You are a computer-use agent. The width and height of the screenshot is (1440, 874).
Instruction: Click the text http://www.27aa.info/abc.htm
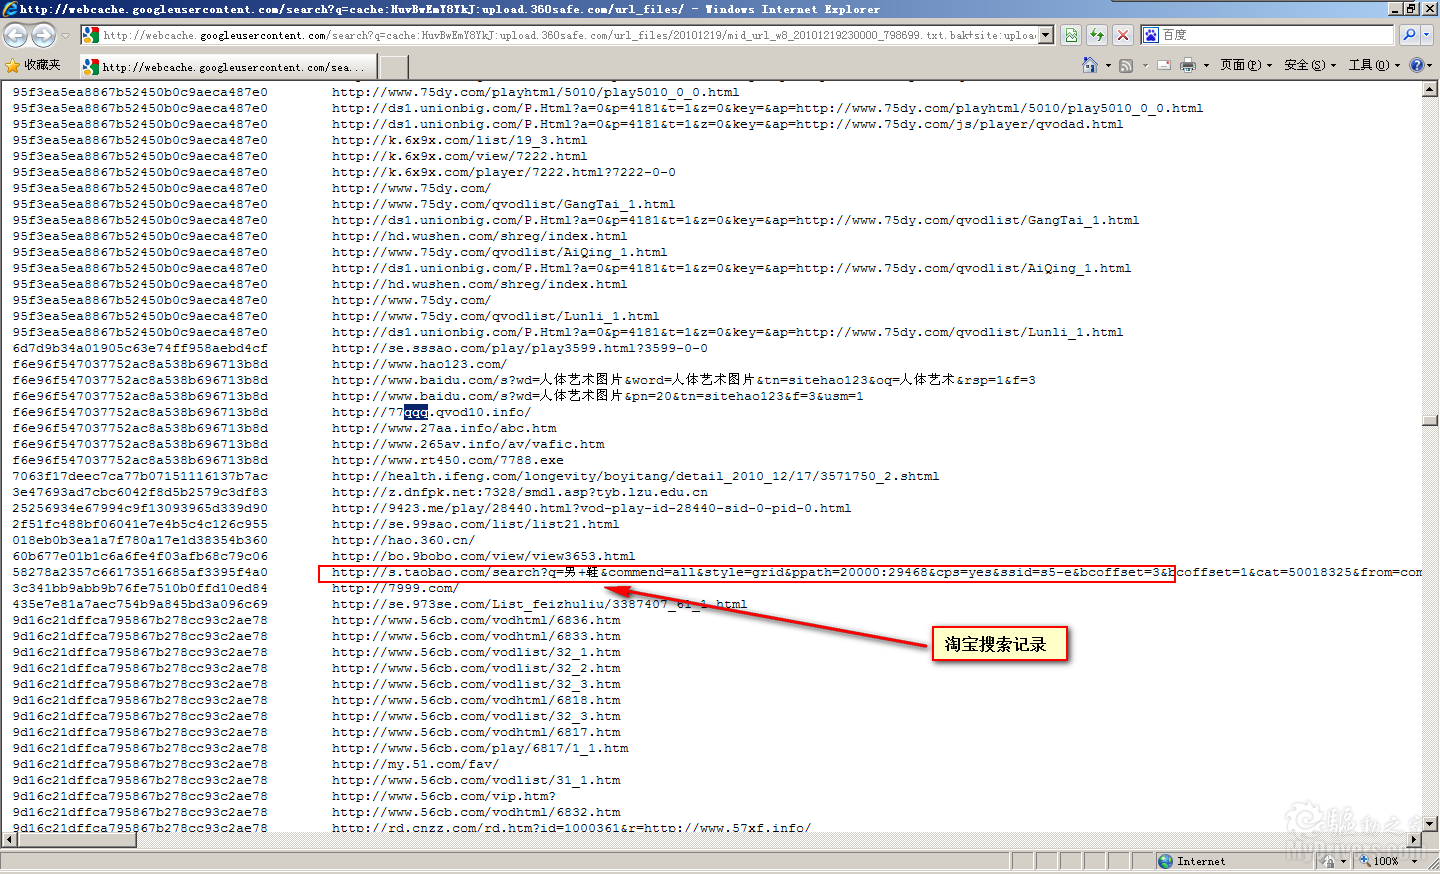pyautogui.click(x=444, y=428)
